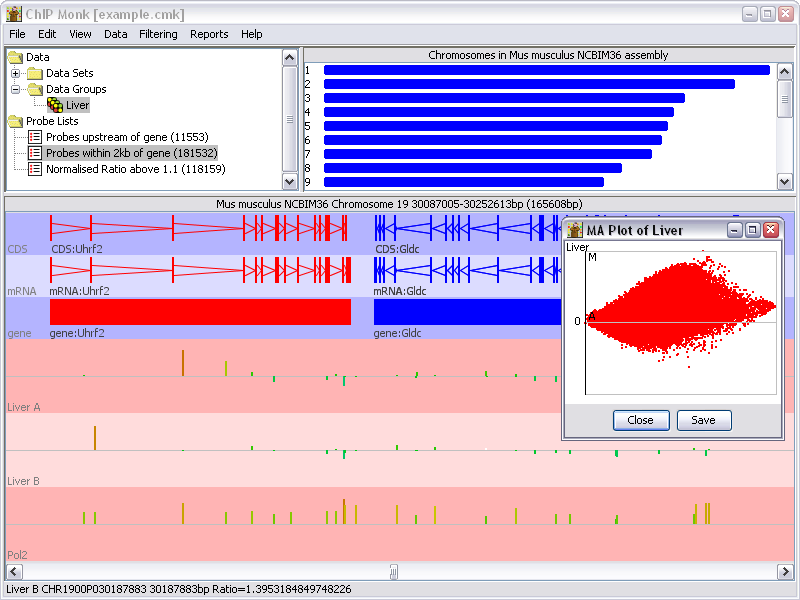Open the Reports menu
Viewport: 800px width, 600px height.
point(209,34)
